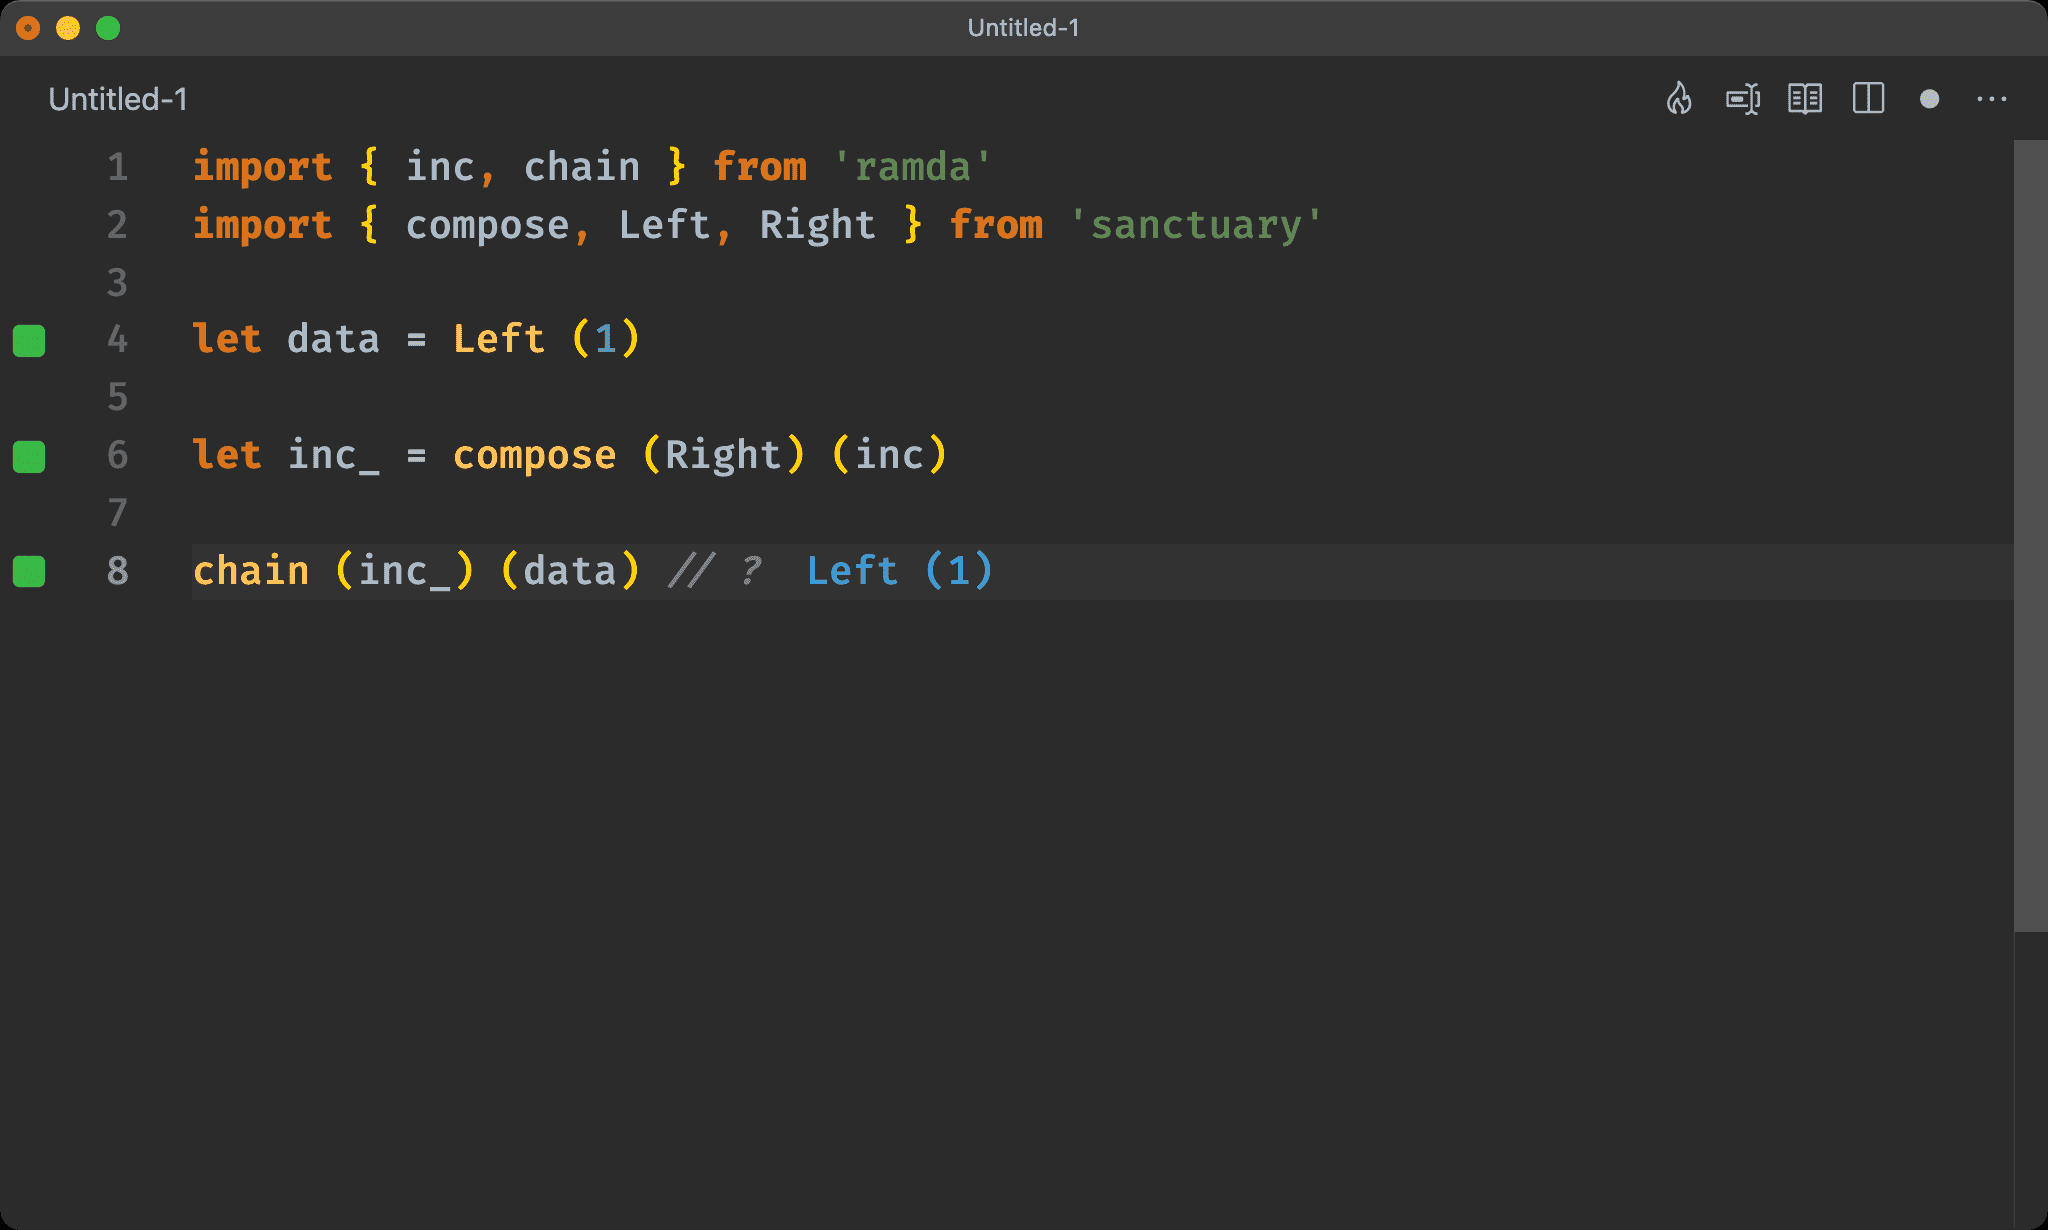
Task: Click line number 2 in the gutter
Action: 118,225
